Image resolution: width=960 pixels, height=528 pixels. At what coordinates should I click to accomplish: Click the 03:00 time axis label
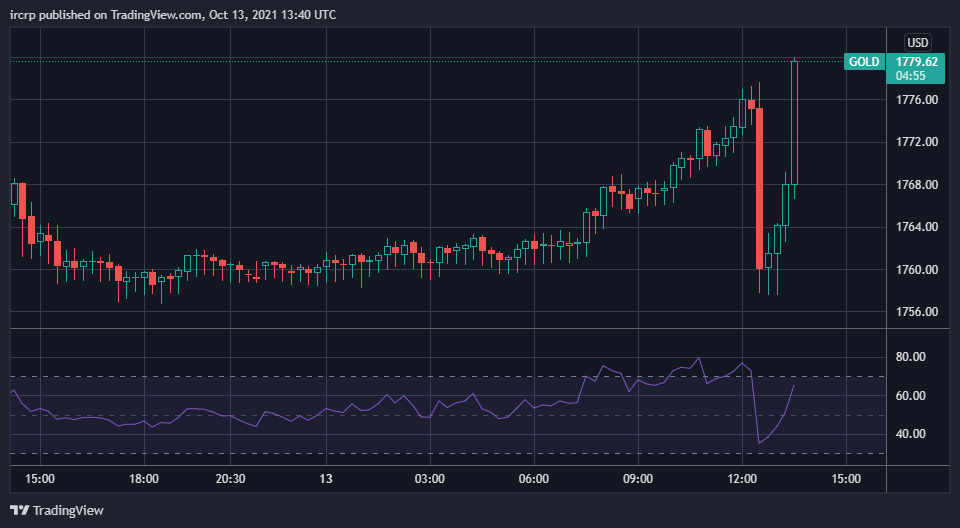click(x=430, y=479)
